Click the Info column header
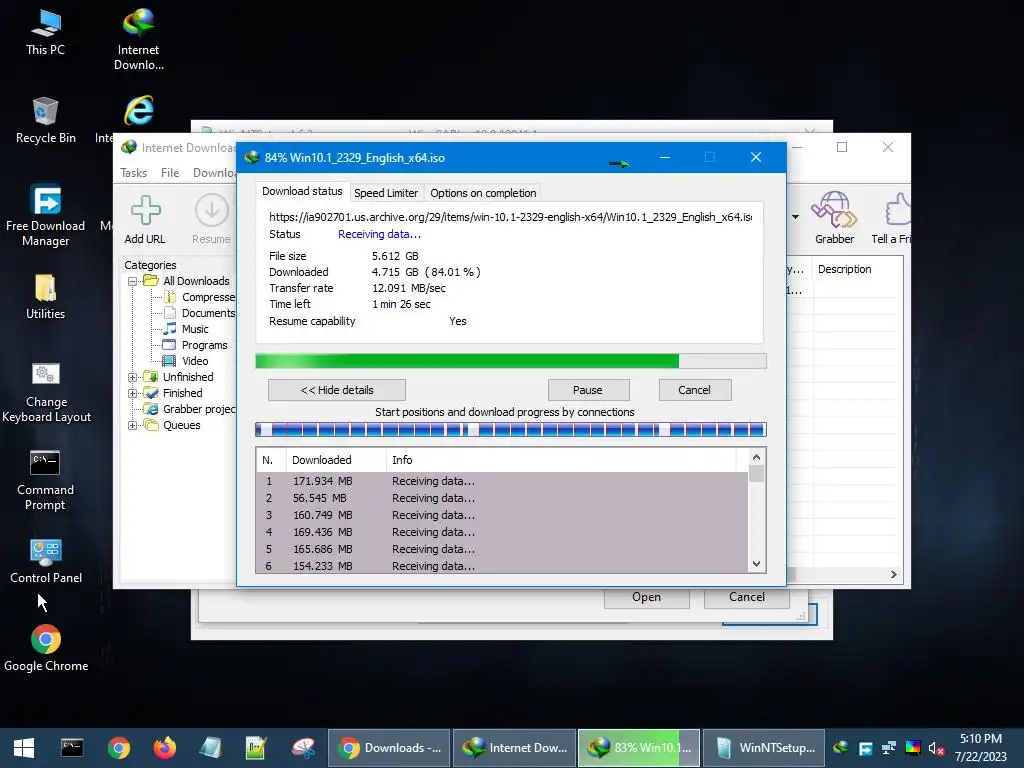 (562, 460)
